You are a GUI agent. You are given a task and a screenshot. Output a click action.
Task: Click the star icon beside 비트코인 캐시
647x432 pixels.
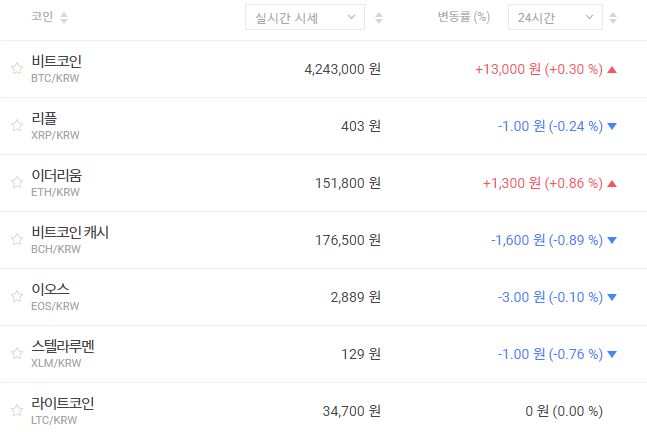click(16, 240)
